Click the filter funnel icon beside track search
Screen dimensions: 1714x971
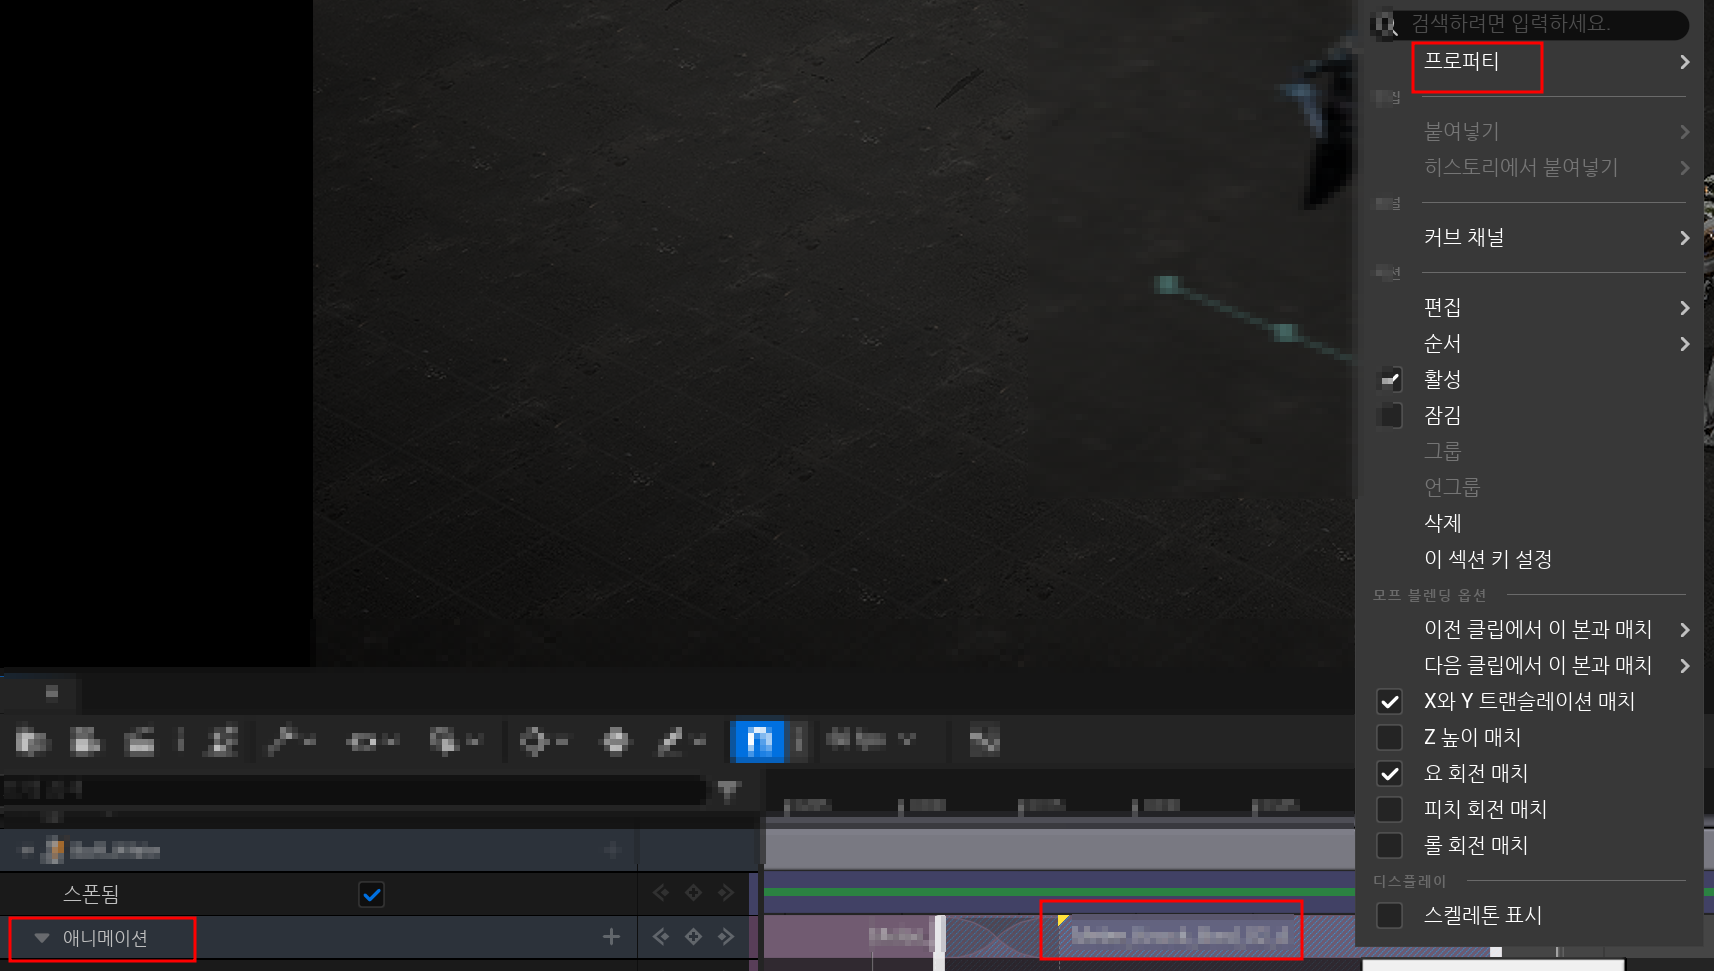(x=728, y=791)
